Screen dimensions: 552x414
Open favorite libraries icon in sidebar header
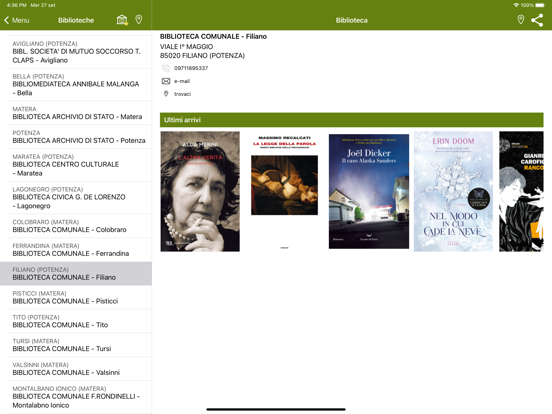pyautogui.click(x=122, y=20)
